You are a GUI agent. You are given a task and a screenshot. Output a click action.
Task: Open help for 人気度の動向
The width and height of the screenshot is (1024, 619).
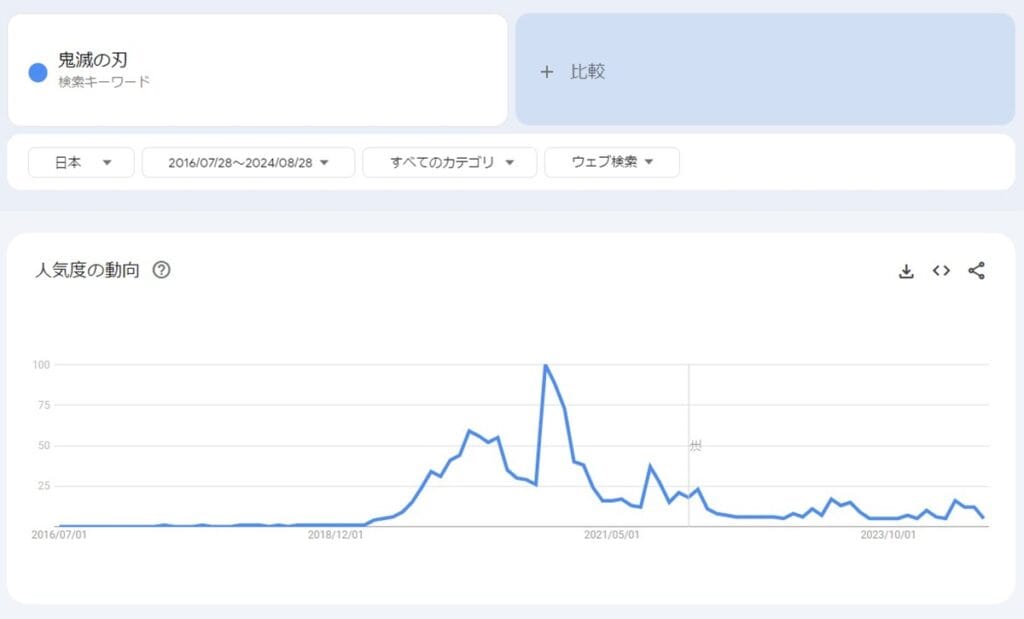161,270
